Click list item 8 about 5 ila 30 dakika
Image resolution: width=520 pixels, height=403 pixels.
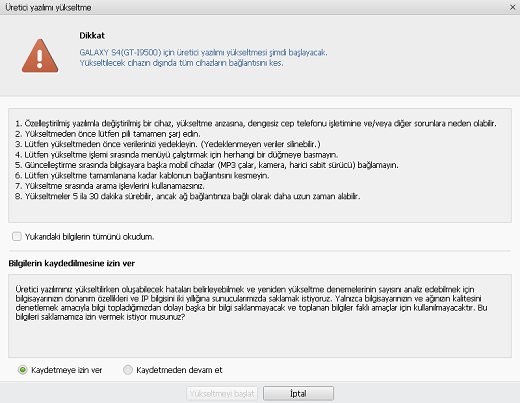click(188, 196)
